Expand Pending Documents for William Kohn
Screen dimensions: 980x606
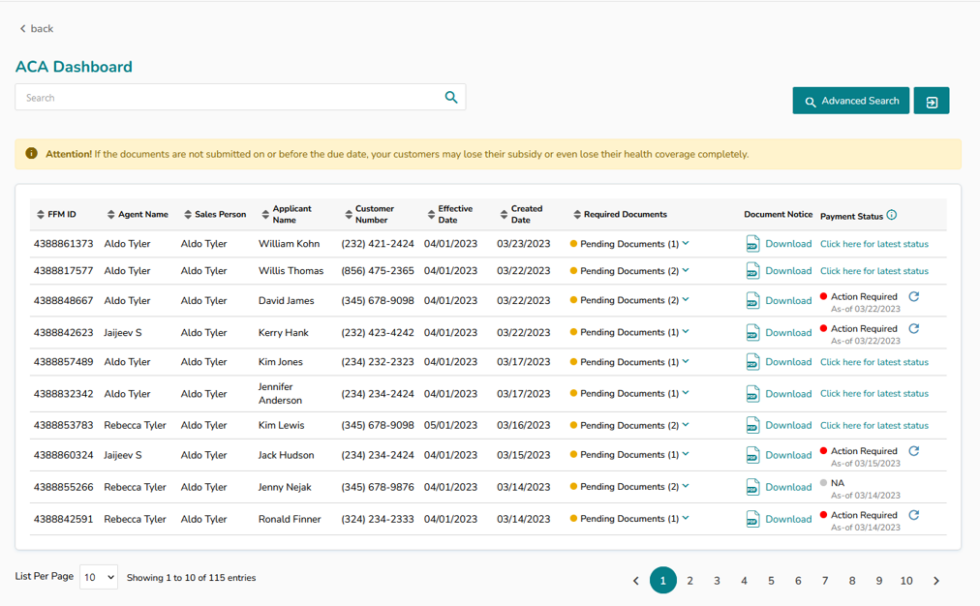point(686,243)
